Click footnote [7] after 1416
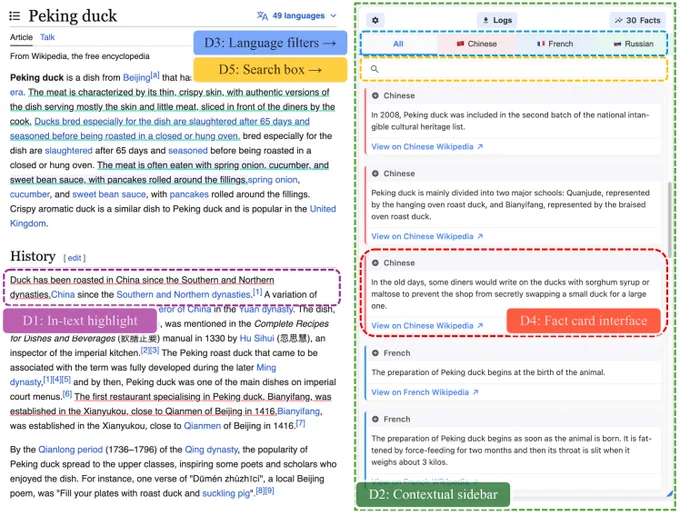Image resolution: width=680 pixels, height=515 pixels. [x=301, y=424]
